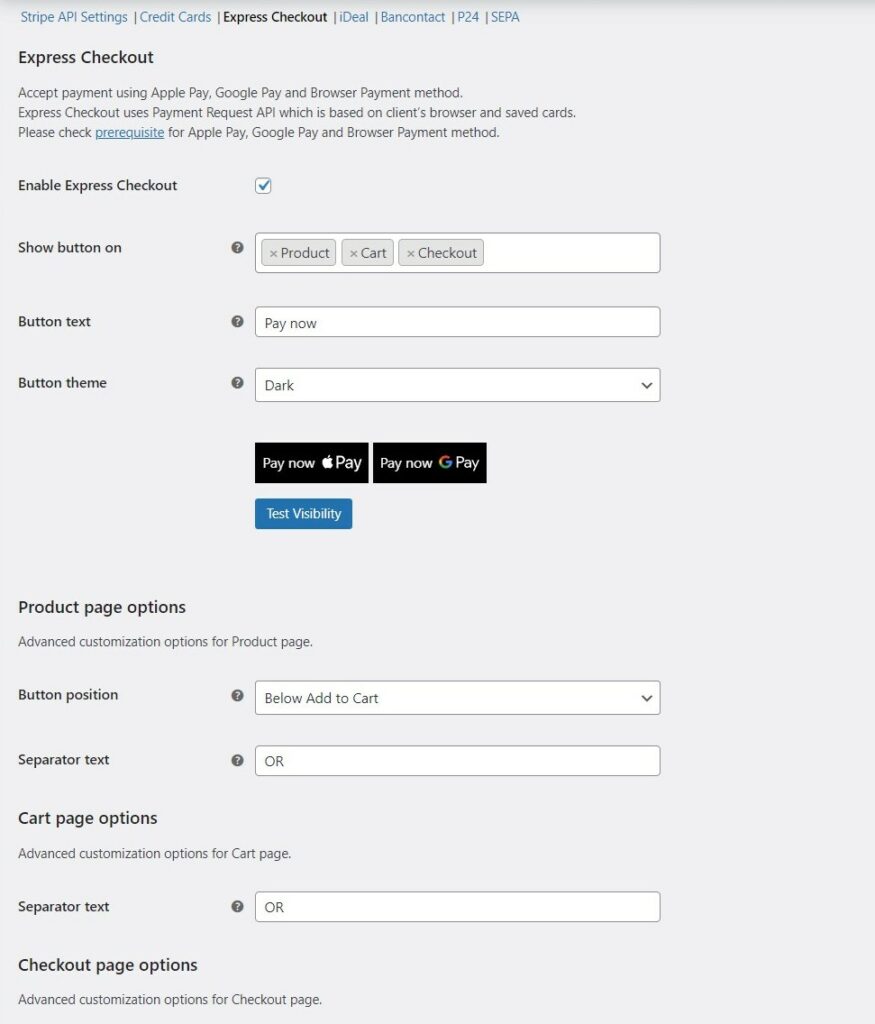Image resolution: width=875 pixels, height=1024 pixels.
Task: Click into the Button text input field
Action: (457, 322)
